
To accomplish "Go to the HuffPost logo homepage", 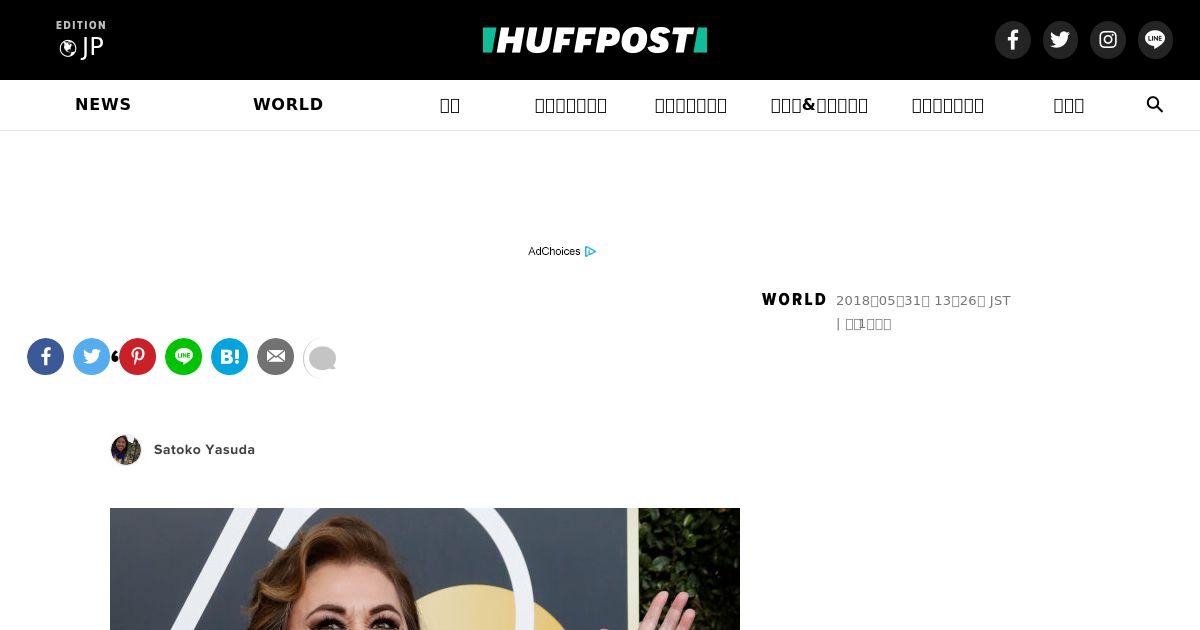I will click(595, 40).
